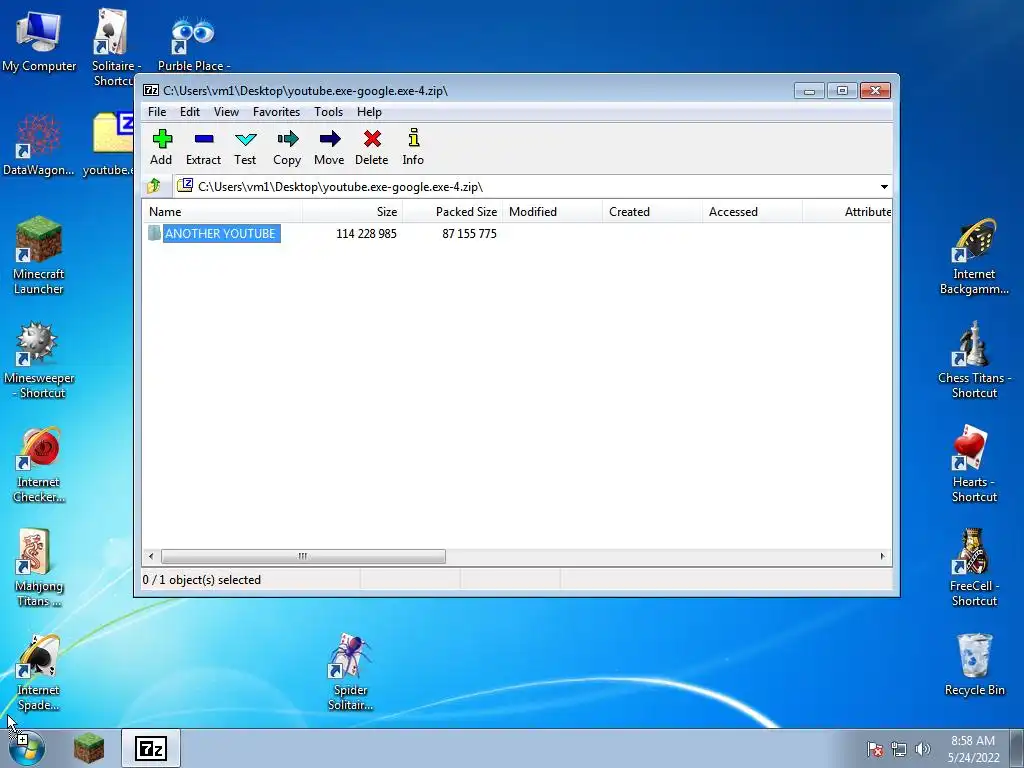Select the Internet Spades icon
Screen dimensions: 1024x768
coord(39,673)
